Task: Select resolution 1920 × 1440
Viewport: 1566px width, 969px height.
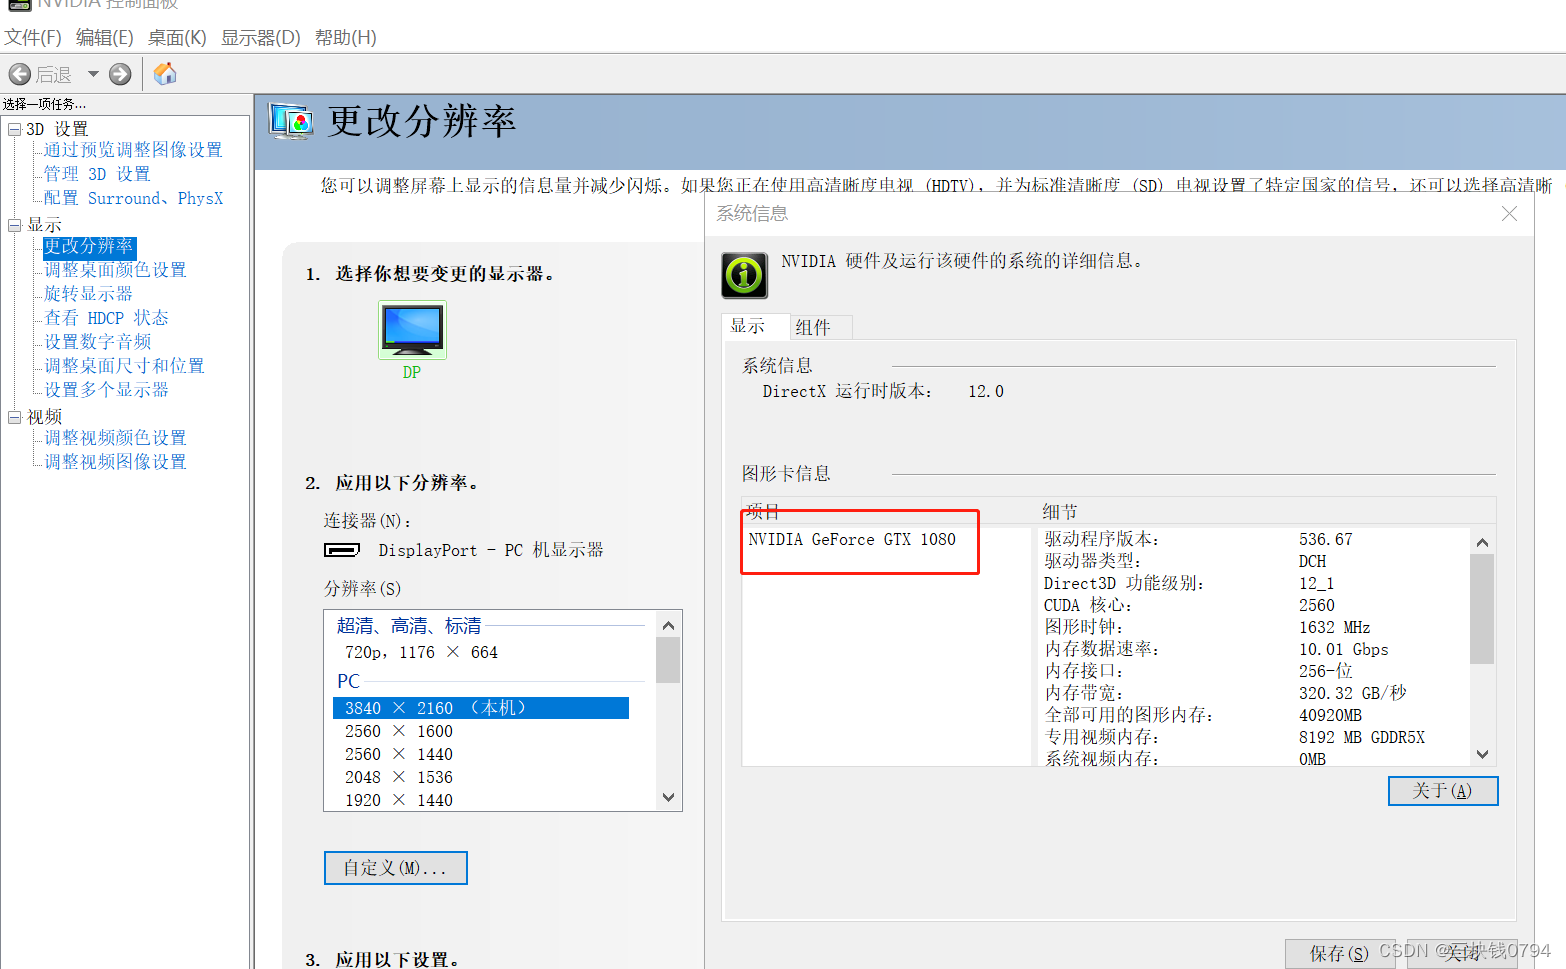Action: (399, 800)
